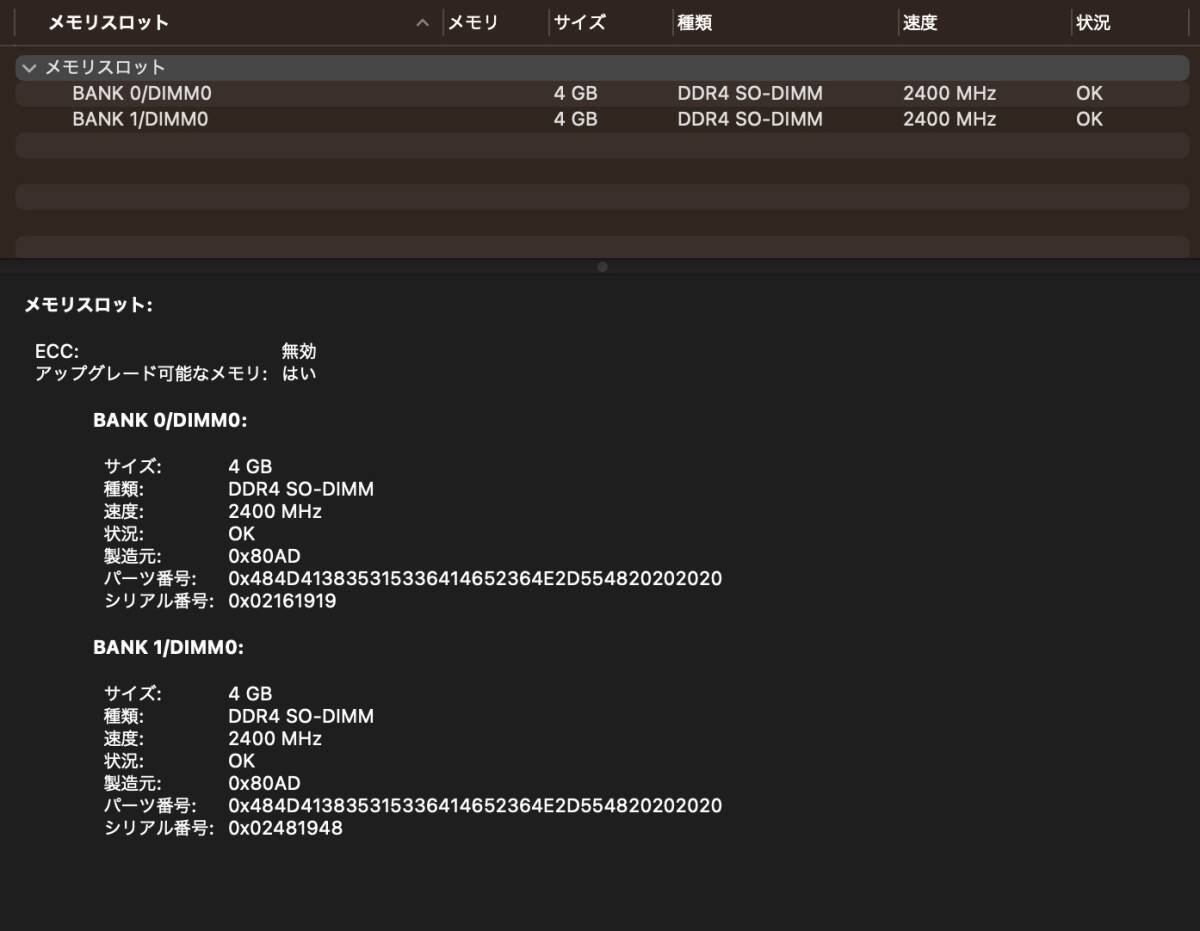Screen dimensions: 1200x931
Task: Click the 種類 column header
Action: (x=695, y=22)
